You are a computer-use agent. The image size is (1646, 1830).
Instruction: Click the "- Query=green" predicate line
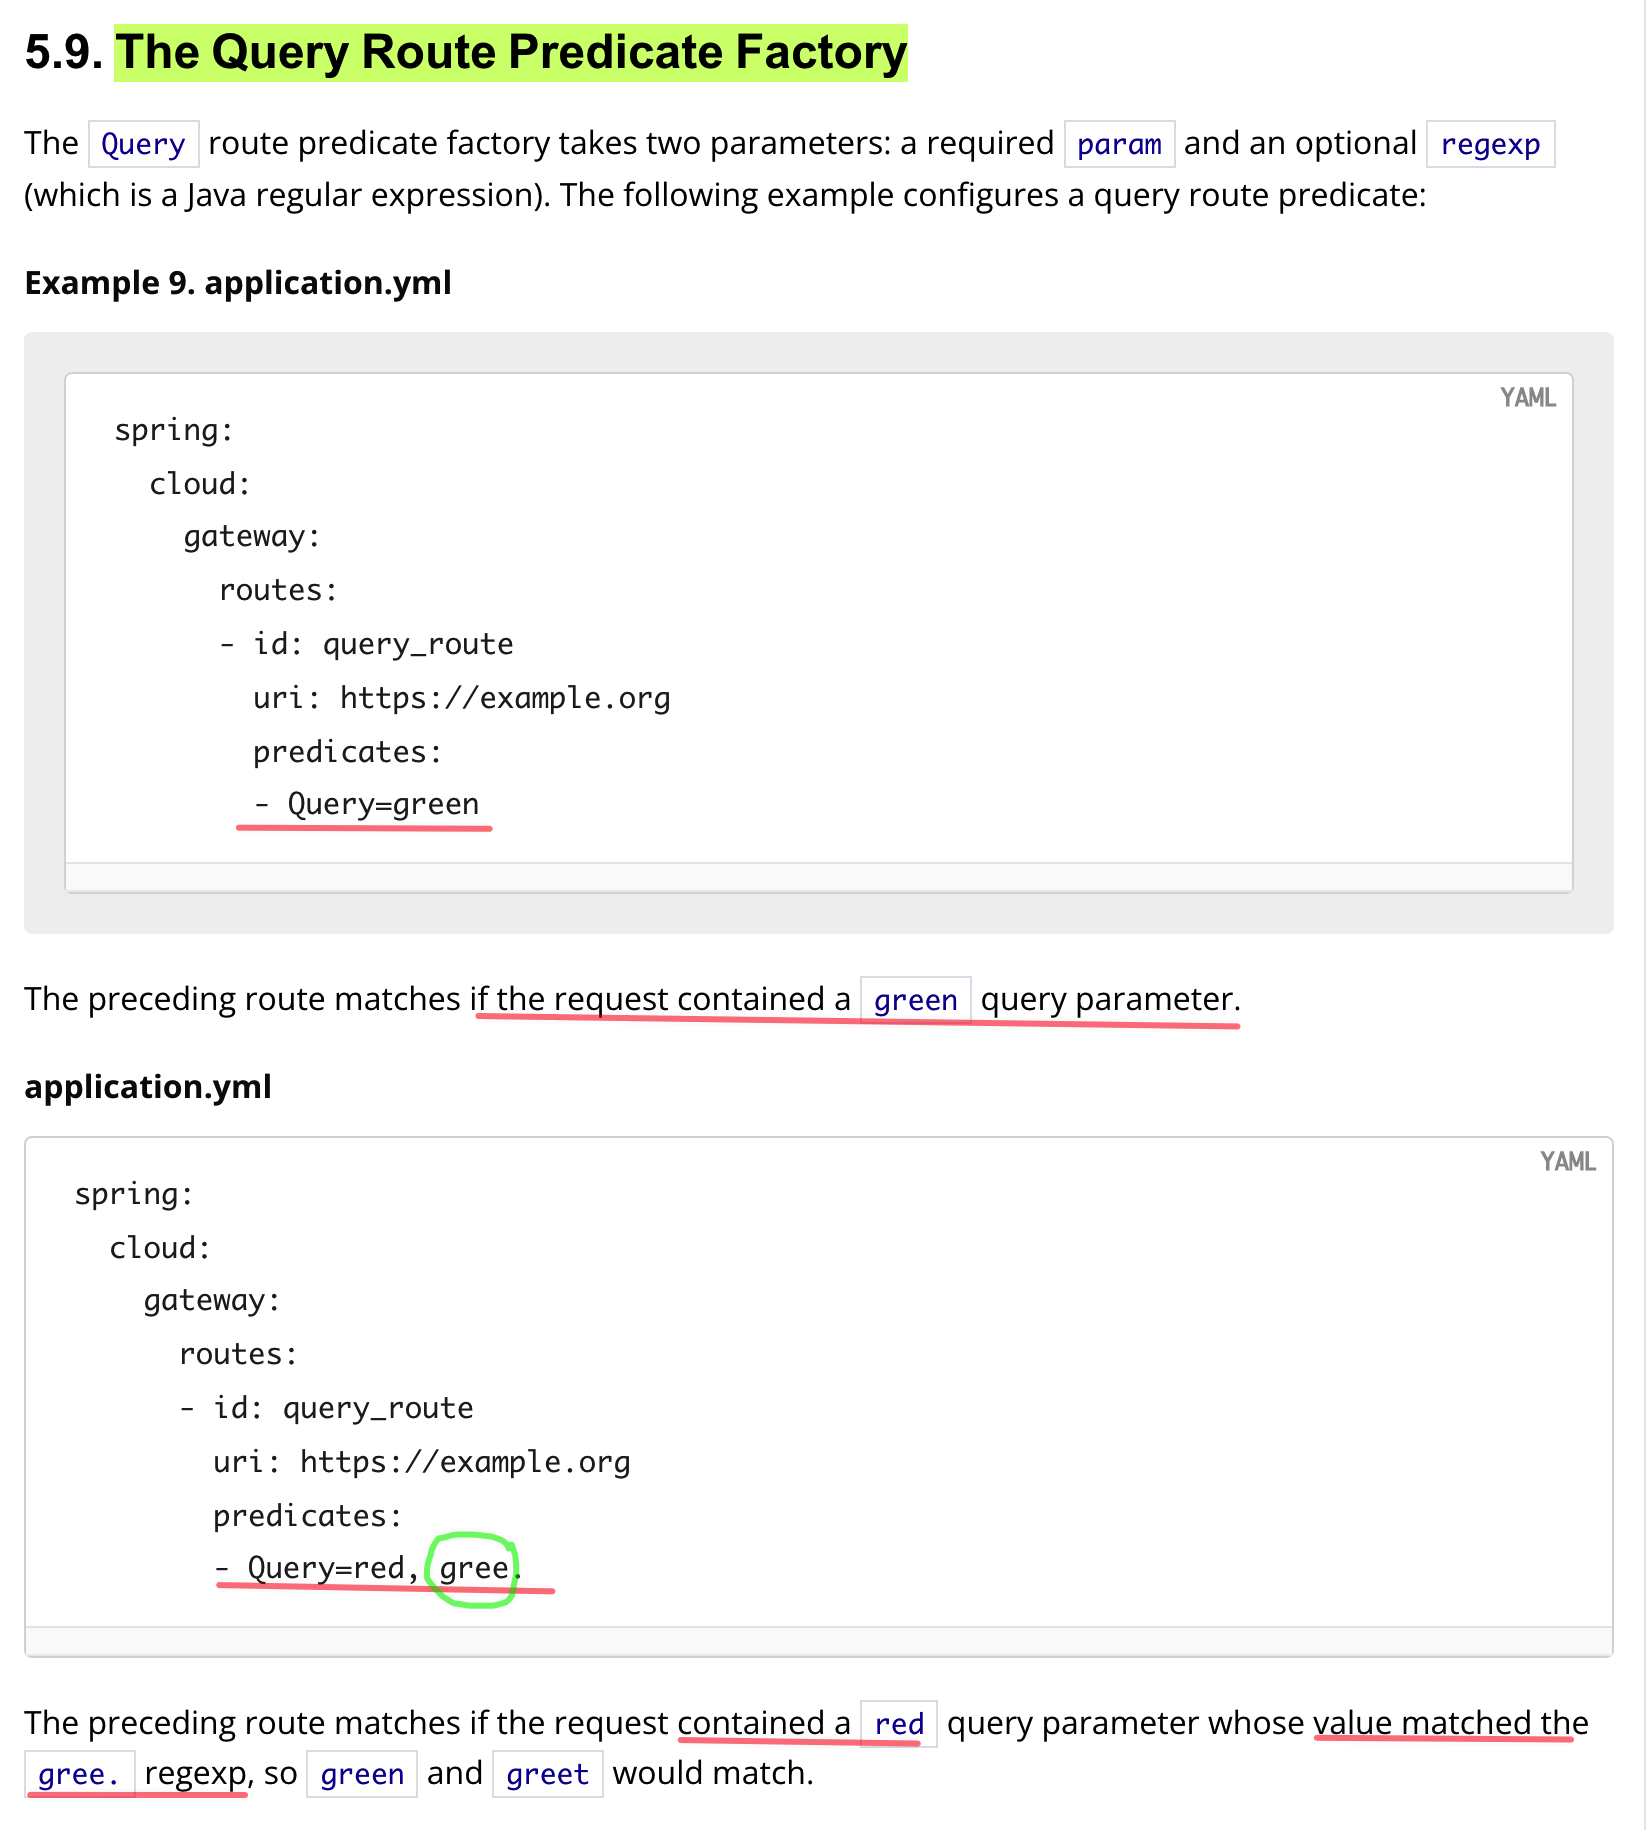(366, 804)
